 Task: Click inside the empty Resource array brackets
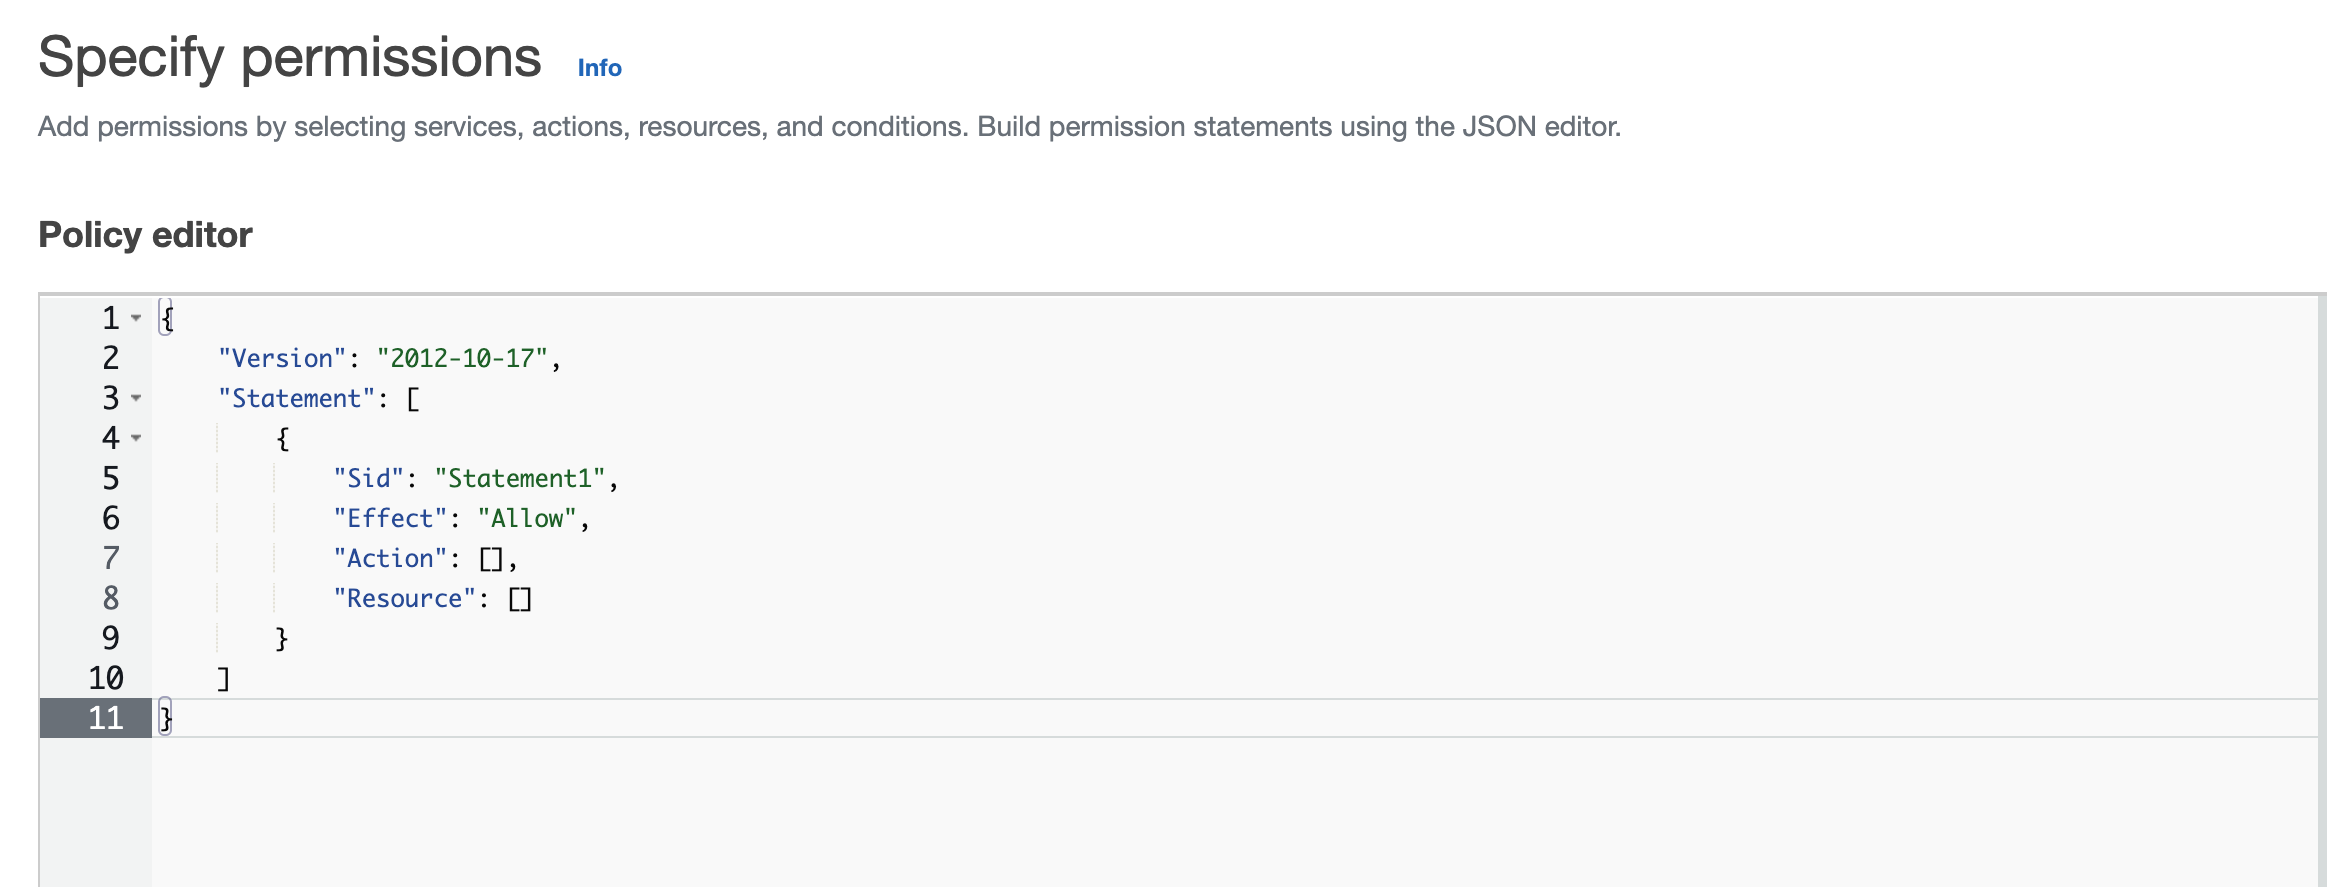click(520, 598)
